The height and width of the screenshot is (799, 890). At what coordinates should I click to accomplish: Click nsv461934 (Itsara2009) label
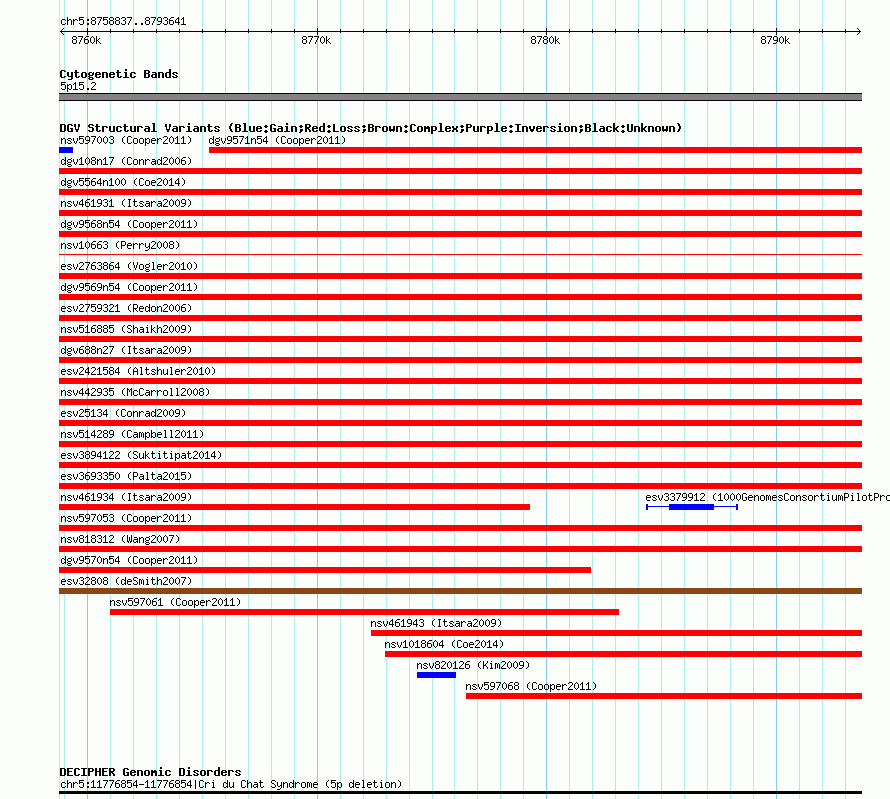tap(126, 497)
